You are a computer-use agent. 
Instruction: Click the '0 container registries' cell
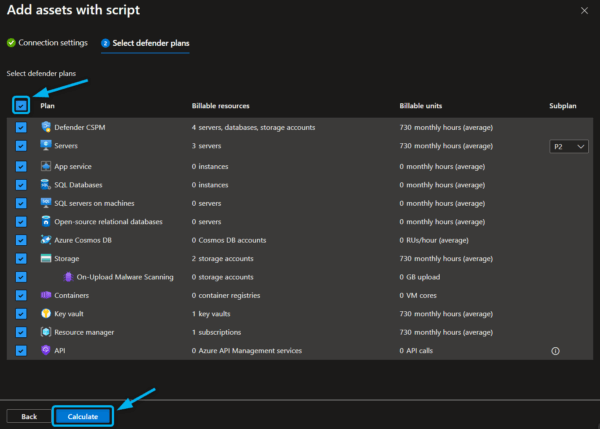[x=226, y=295]
